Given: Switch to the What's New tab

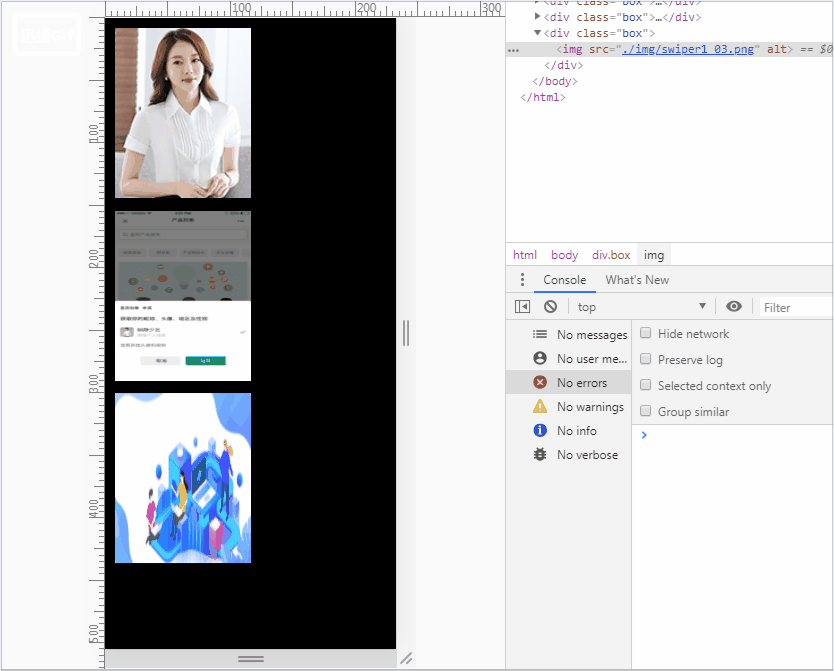Looking at the screenshot, I should (x=637, y=280).
